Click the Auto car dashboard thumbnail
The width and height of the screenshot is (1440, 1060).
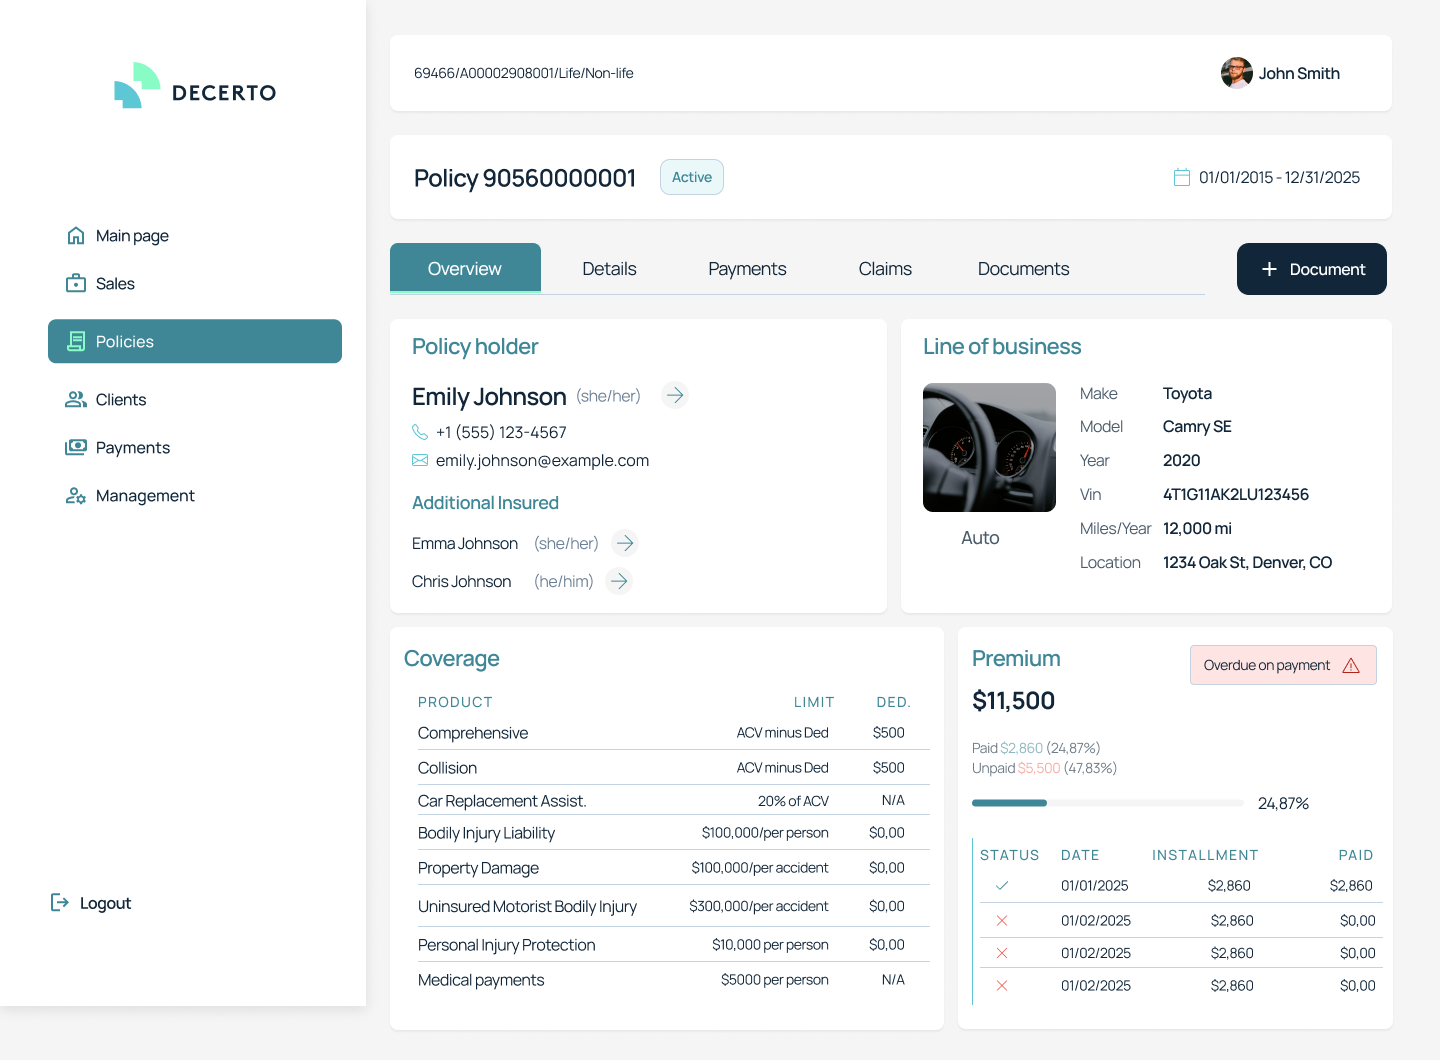[x=989, y=447]
